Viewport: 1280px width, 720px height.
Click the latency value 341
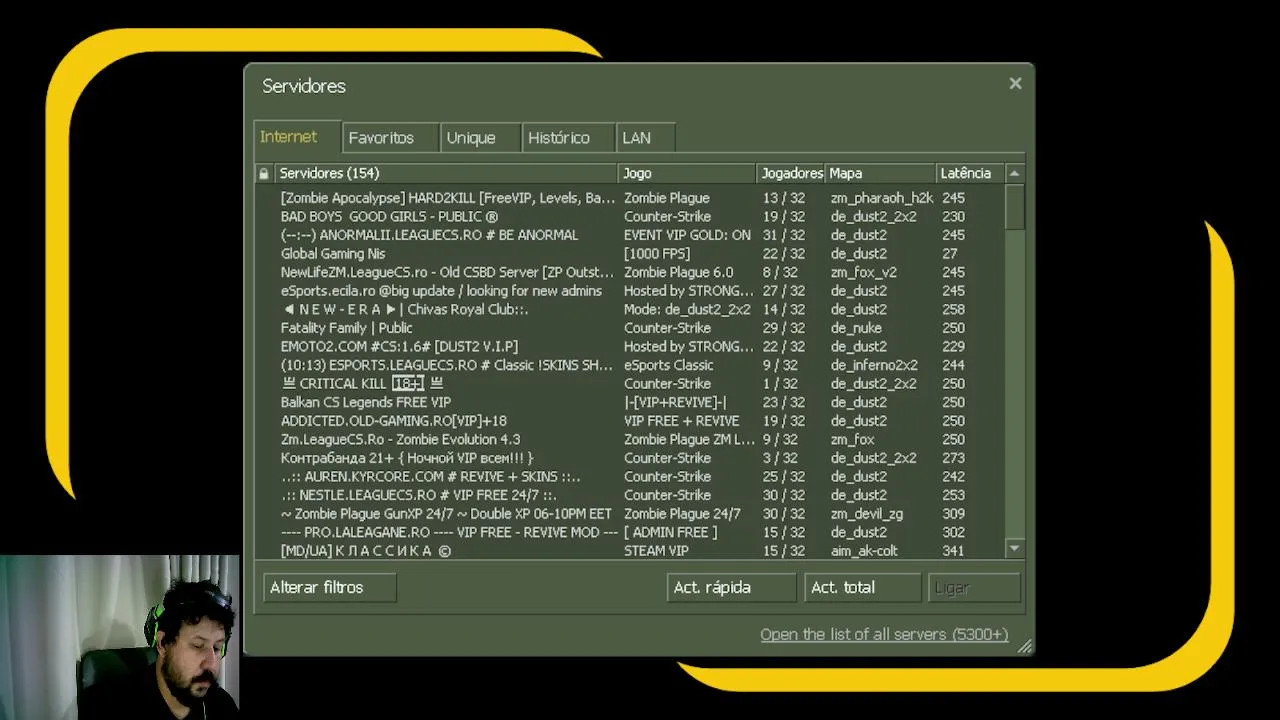click(x=953, y=550)
